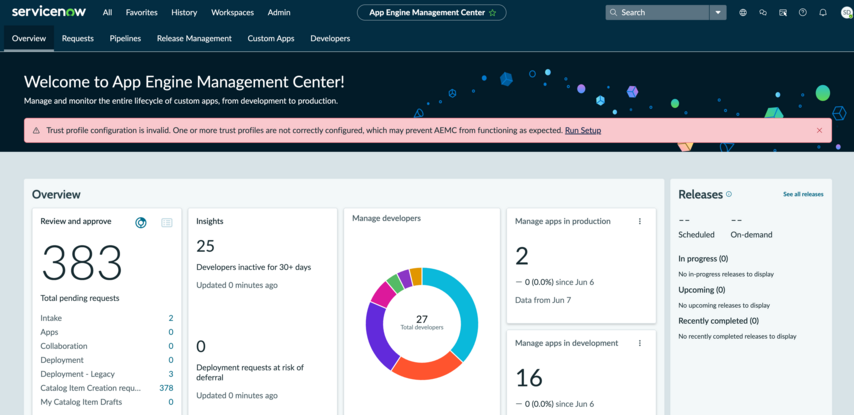Select the Overview tab
This screenshot has height=415, width=854.
click(29, 39)
